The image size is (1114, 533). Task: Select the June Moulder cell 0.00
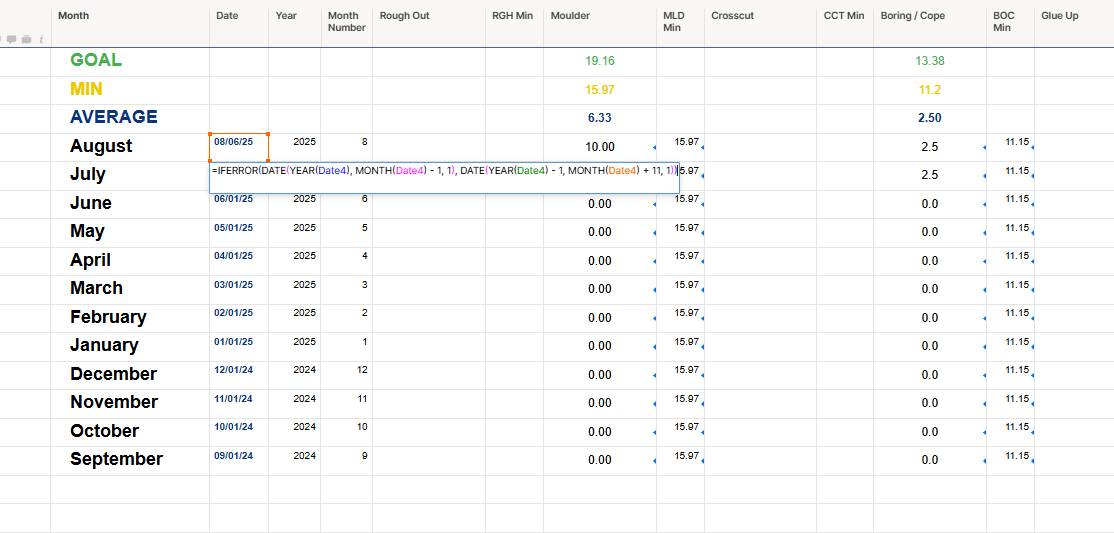[x=600, y=204]
